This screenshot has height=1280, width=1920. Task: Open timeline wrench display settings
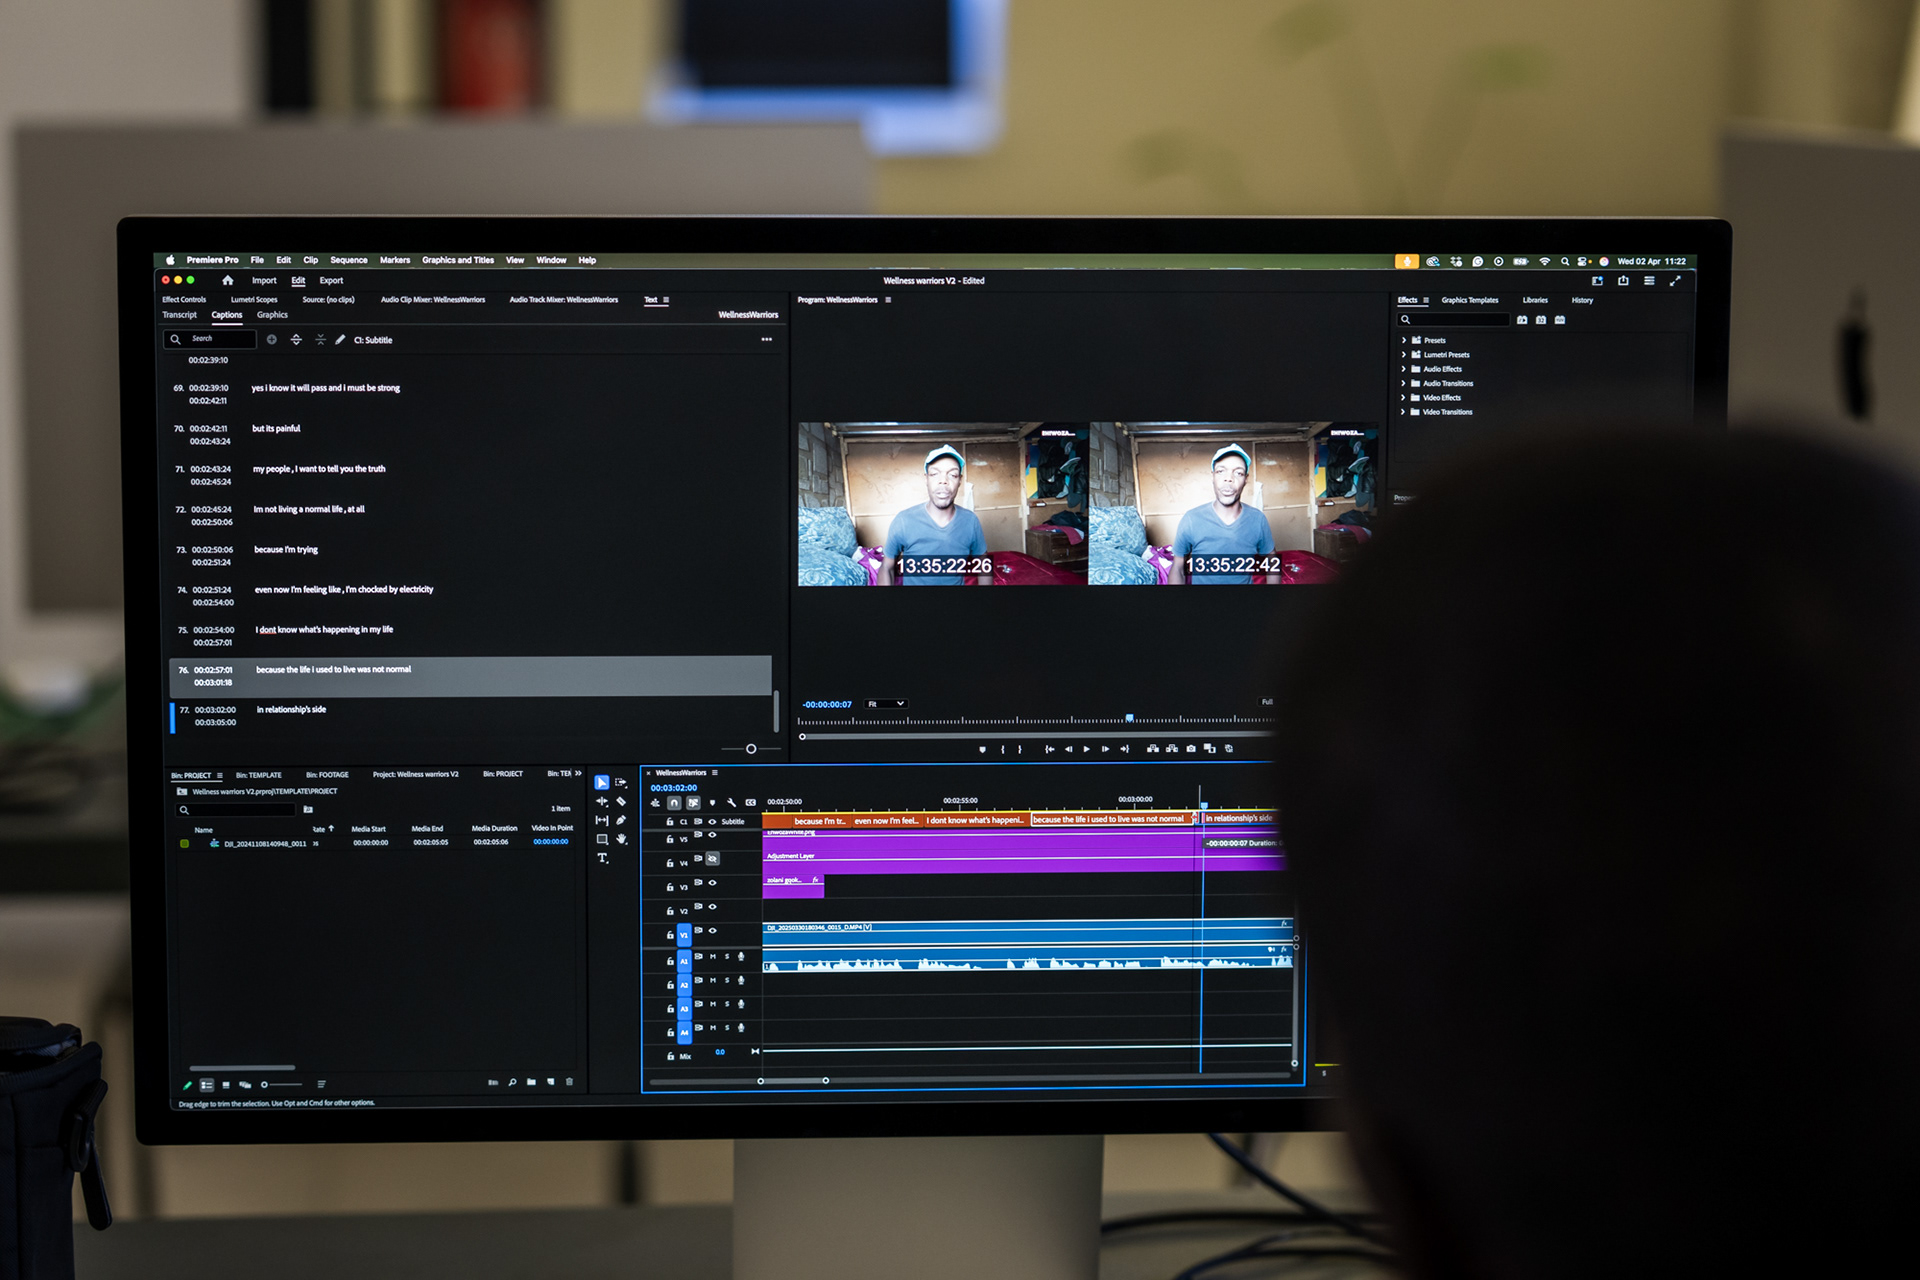click(x=732, y=803)
